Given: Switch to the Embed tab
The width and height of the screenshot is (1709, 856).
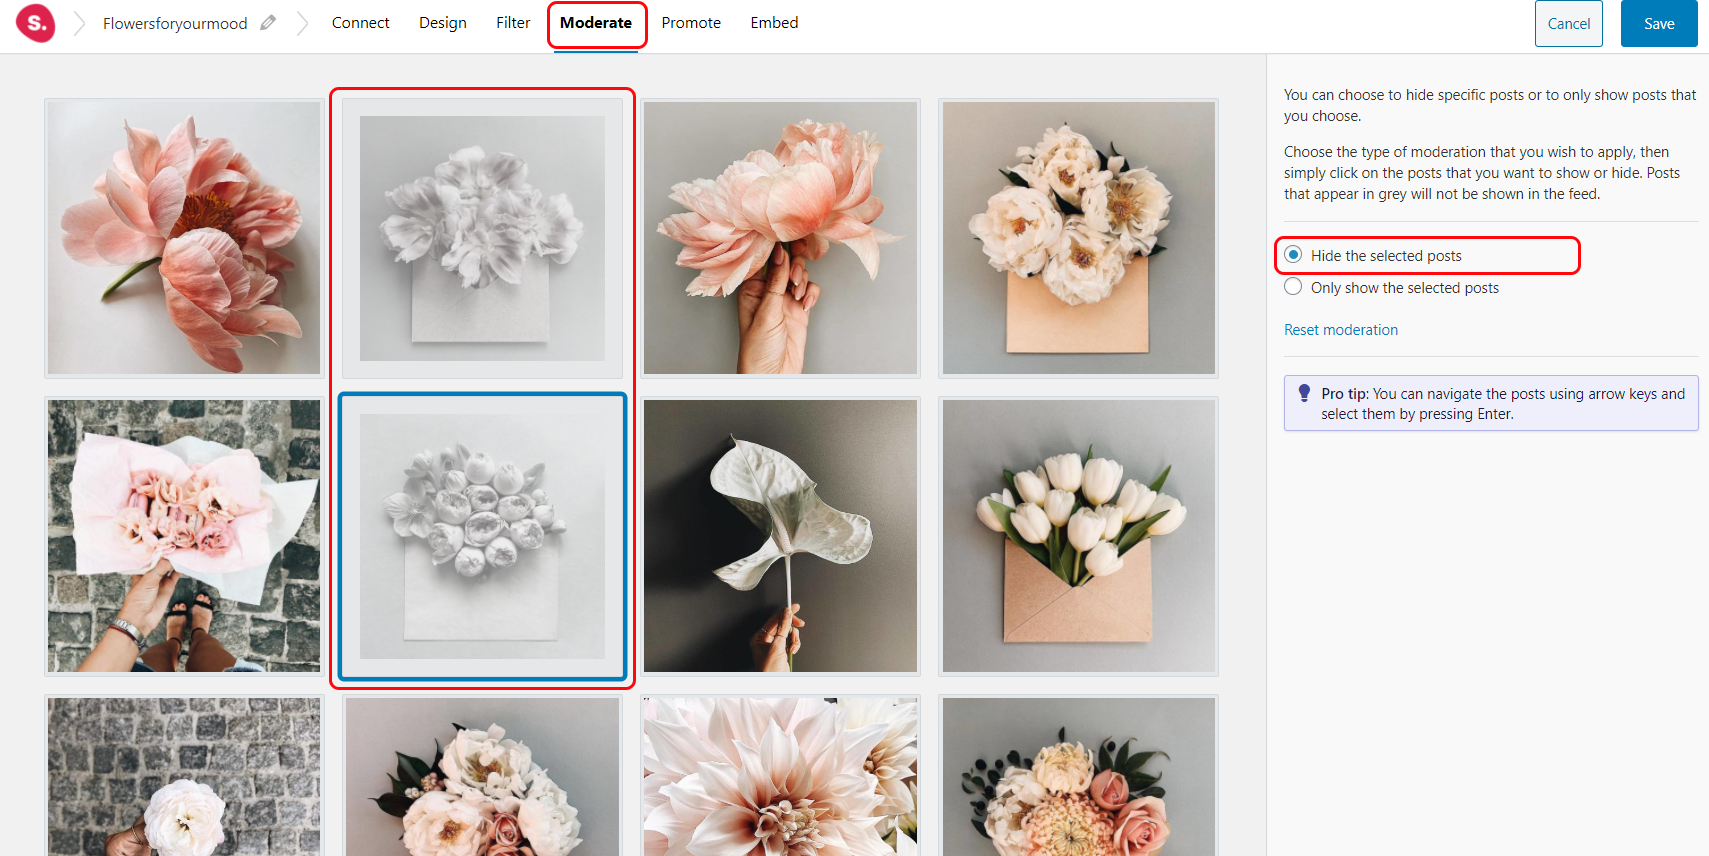Looking at the screenshot, I should coord(774,23).
